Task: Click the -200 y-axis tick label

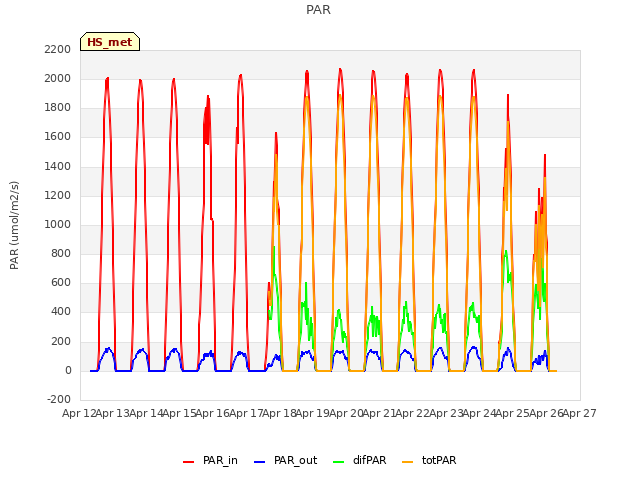Action: tap(59, 399)
